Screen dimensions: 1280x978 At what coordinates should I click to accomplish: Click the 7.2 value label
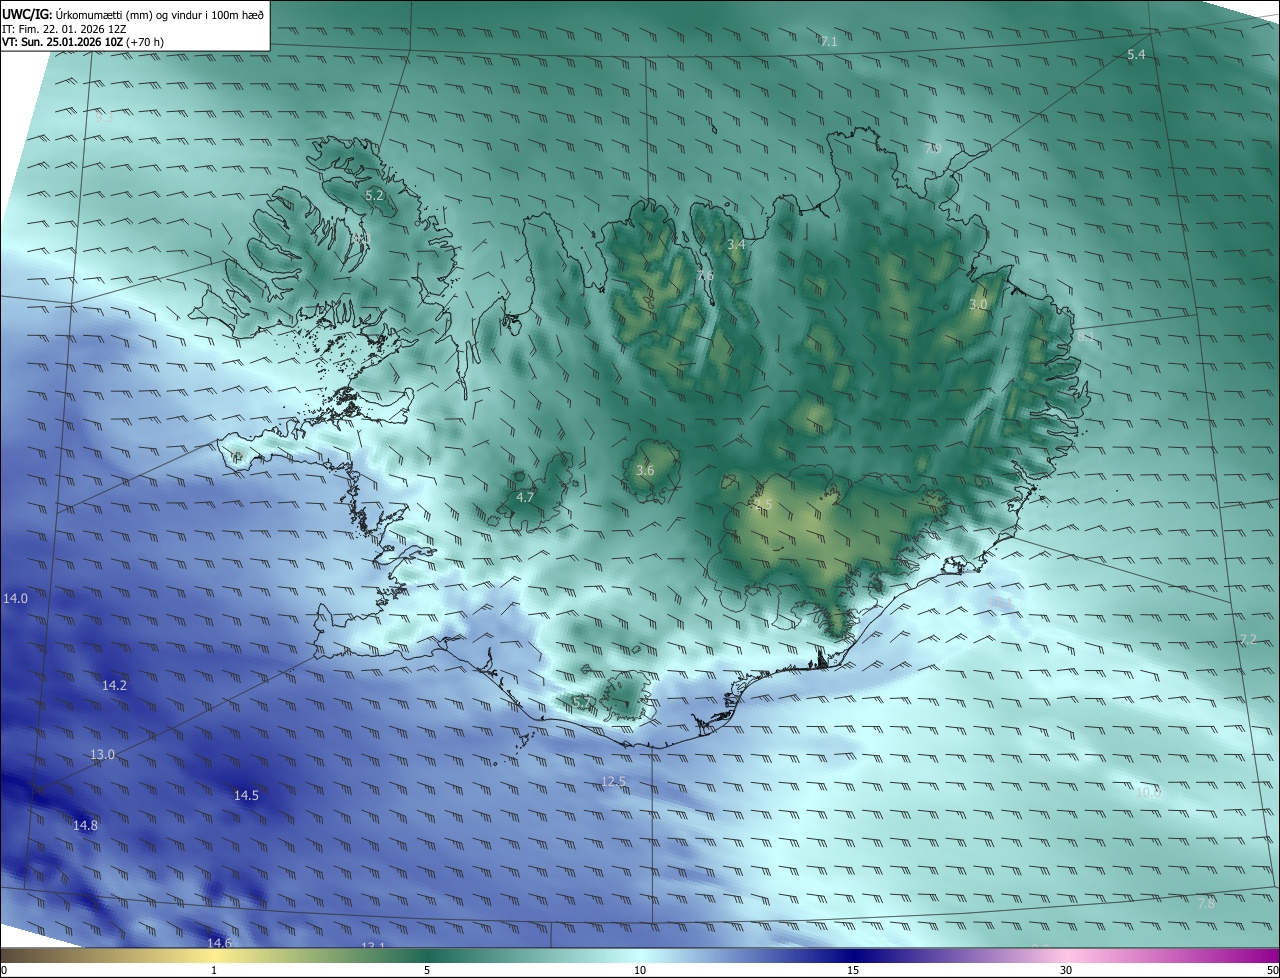(1247, 639)
